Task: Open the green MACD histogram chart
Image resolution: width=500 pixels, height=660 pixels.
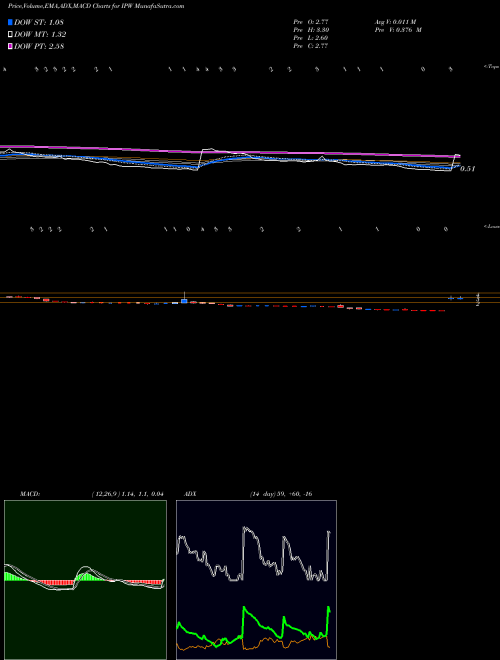Action: 85,580
